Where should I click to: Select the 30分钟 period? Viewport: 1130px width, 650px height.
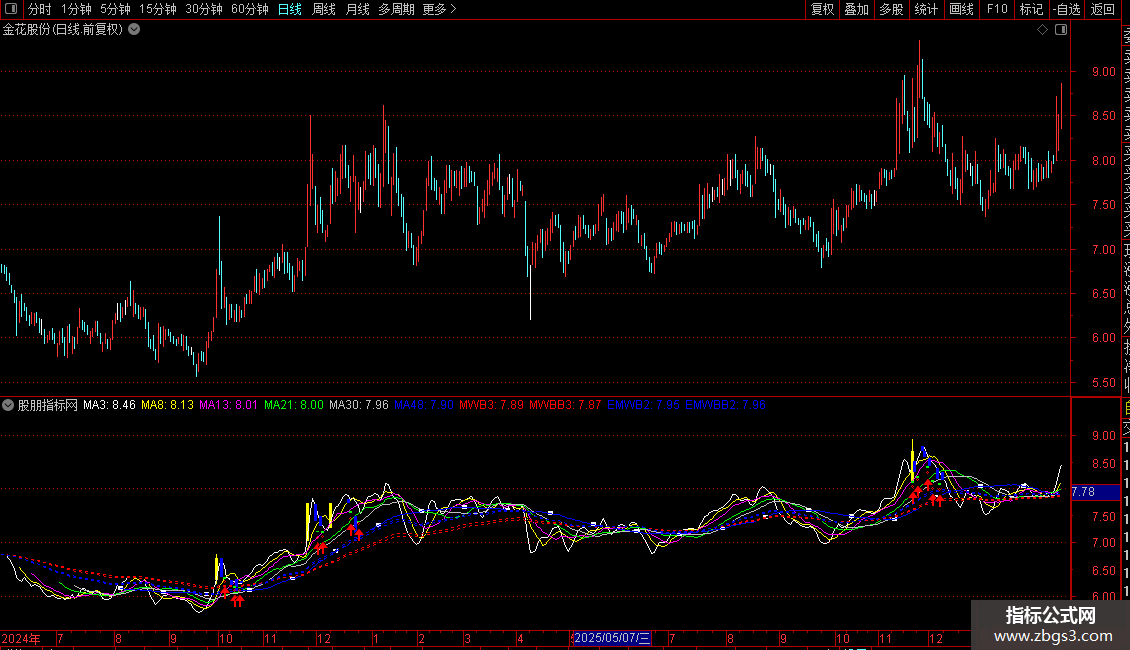coord(203,9)
